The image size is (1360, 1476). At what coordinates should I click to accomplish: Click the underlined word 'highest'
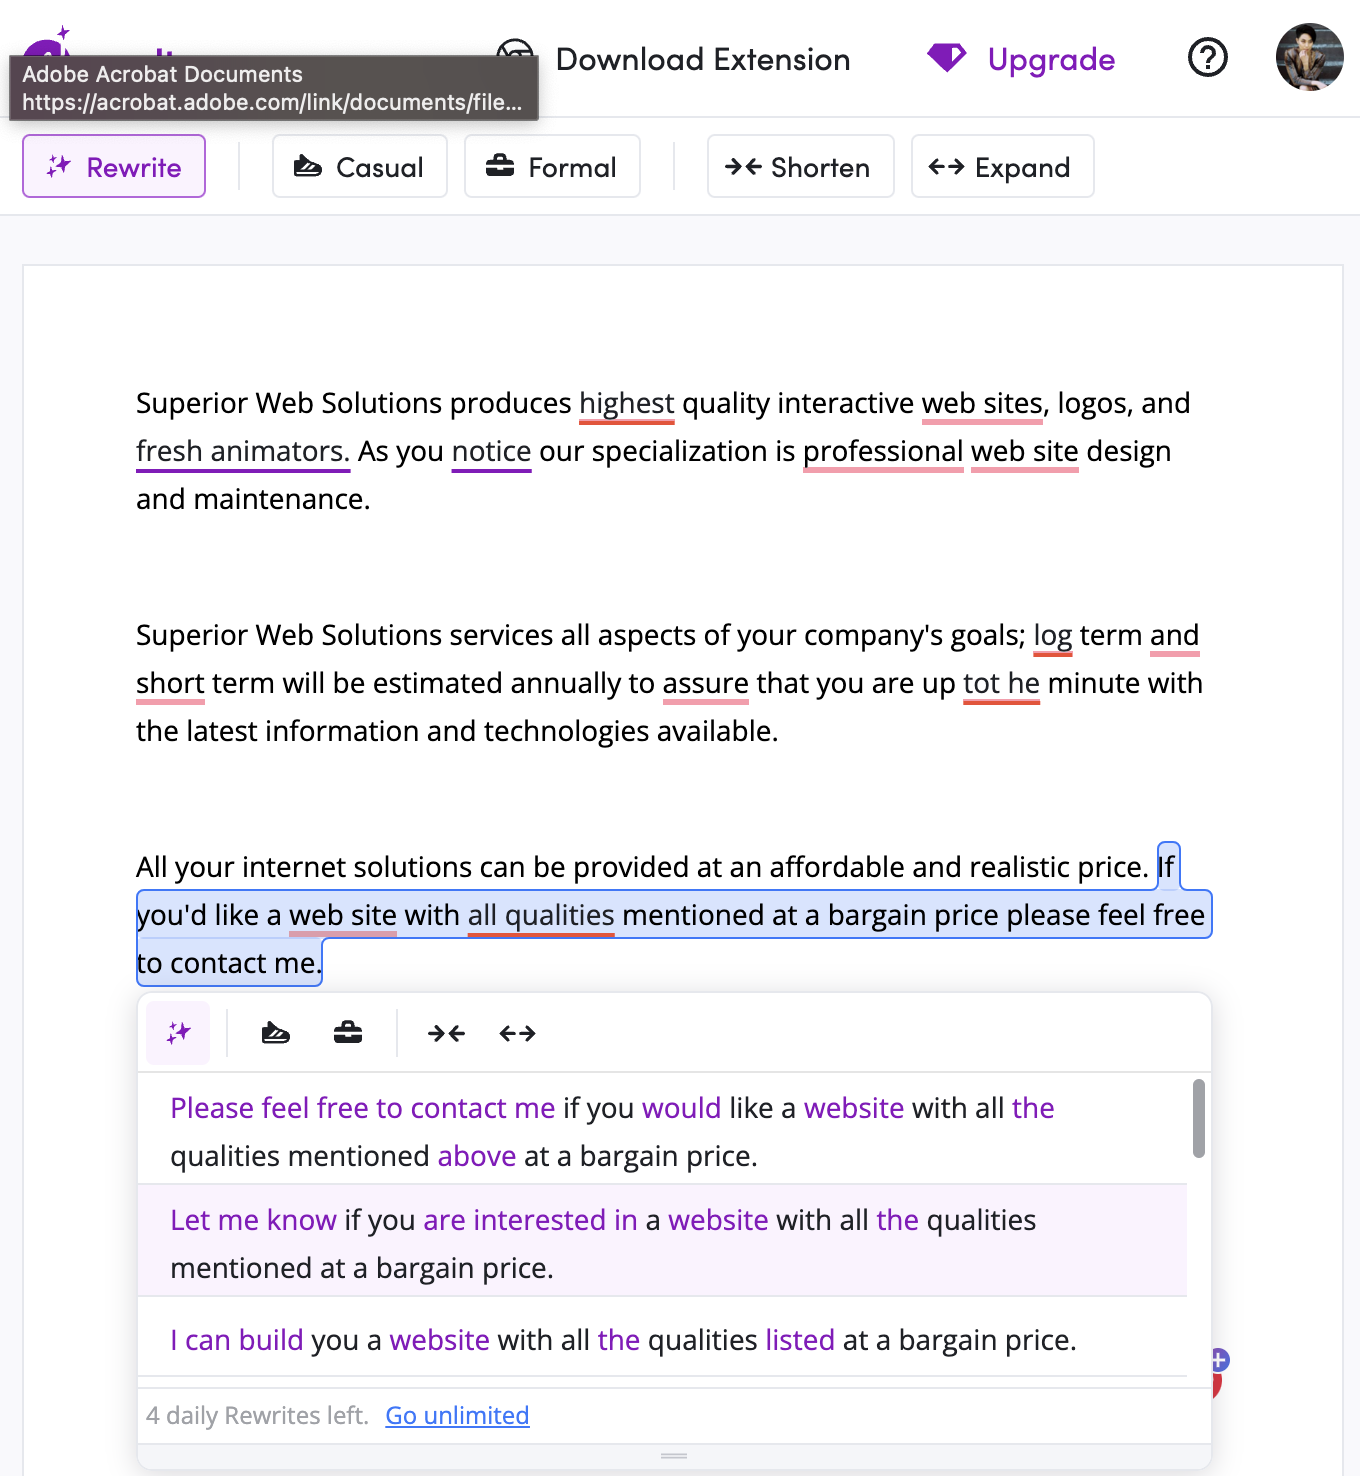pyautogui.click(x=627, y=403)
